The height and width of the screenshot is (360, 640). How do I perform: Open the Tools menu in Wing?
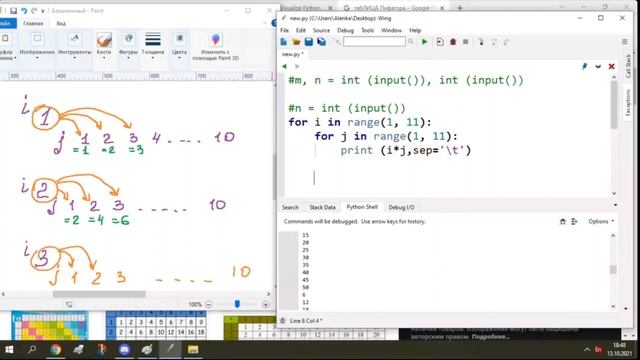[367, 30]
